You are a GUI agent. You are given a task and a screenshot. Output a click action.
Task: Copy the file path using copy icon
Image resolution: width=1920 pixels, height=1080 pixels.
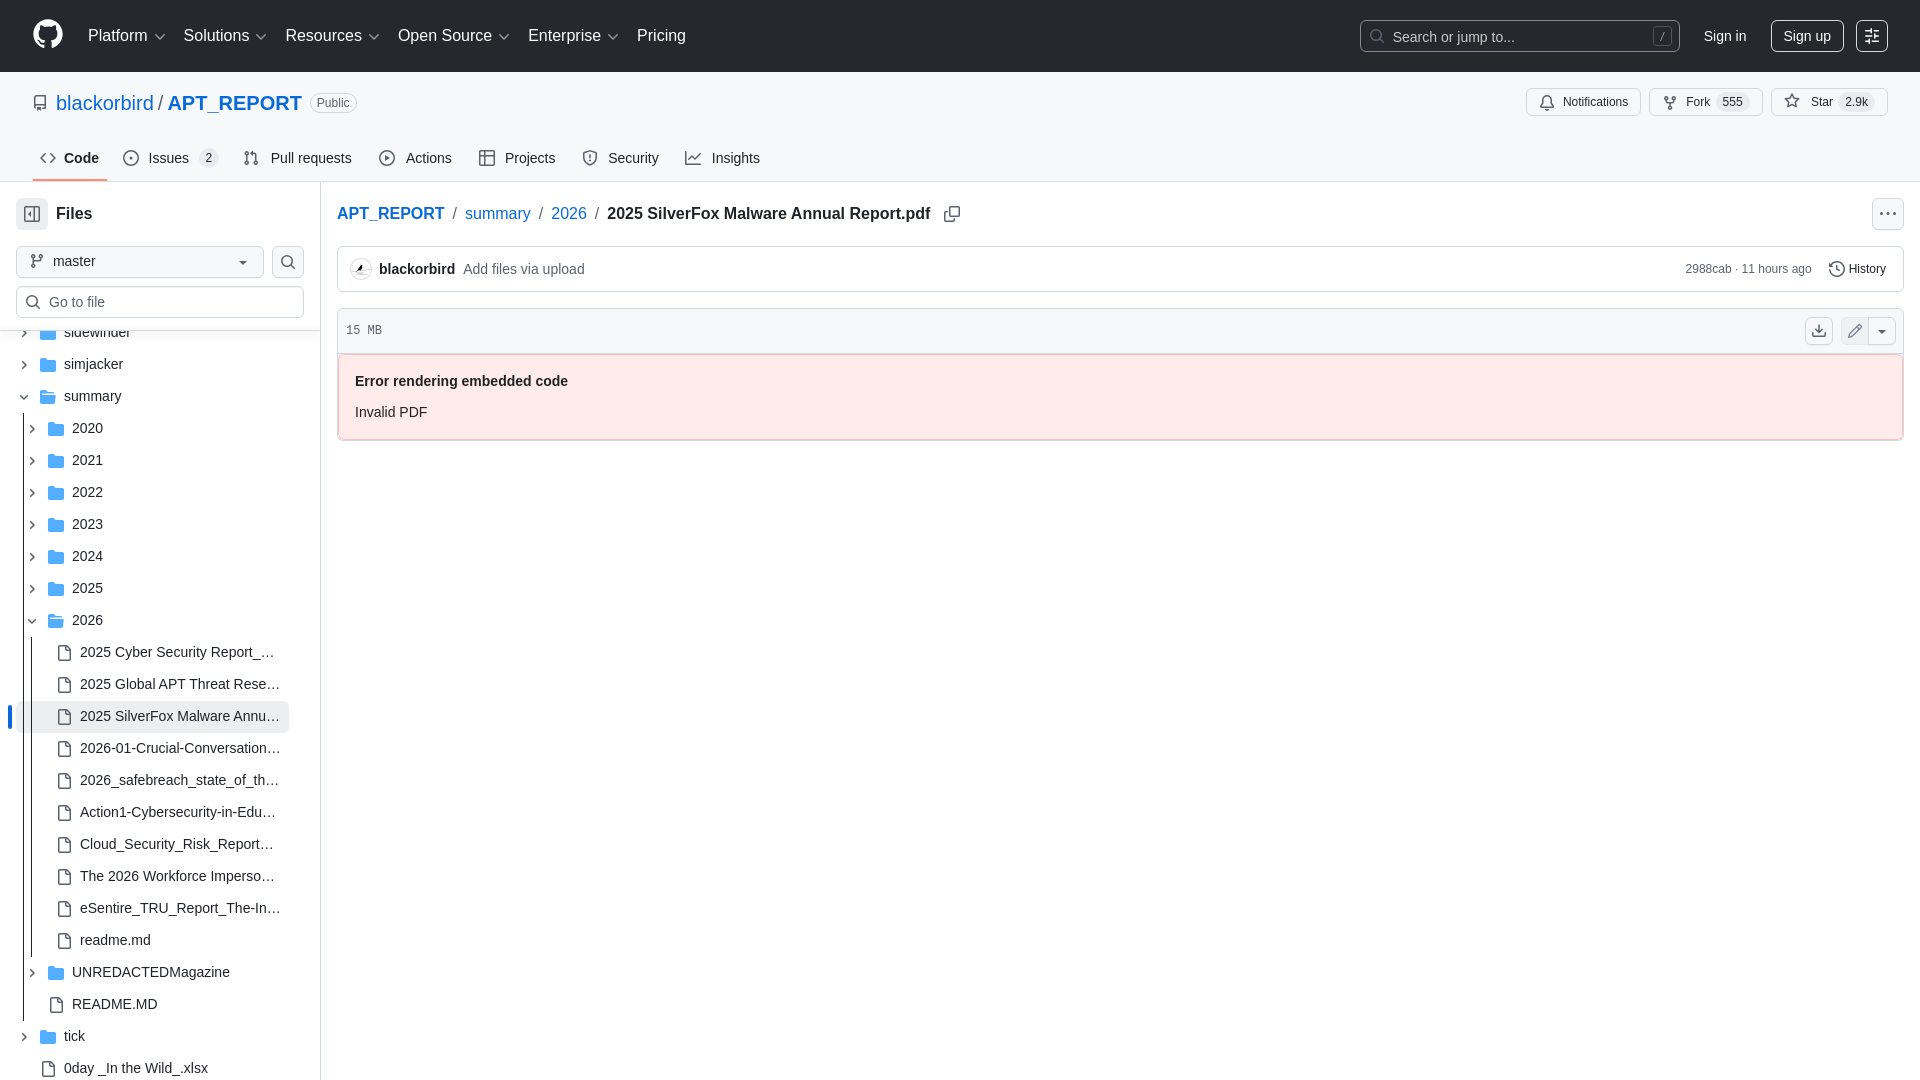click(x=951, y=214)
